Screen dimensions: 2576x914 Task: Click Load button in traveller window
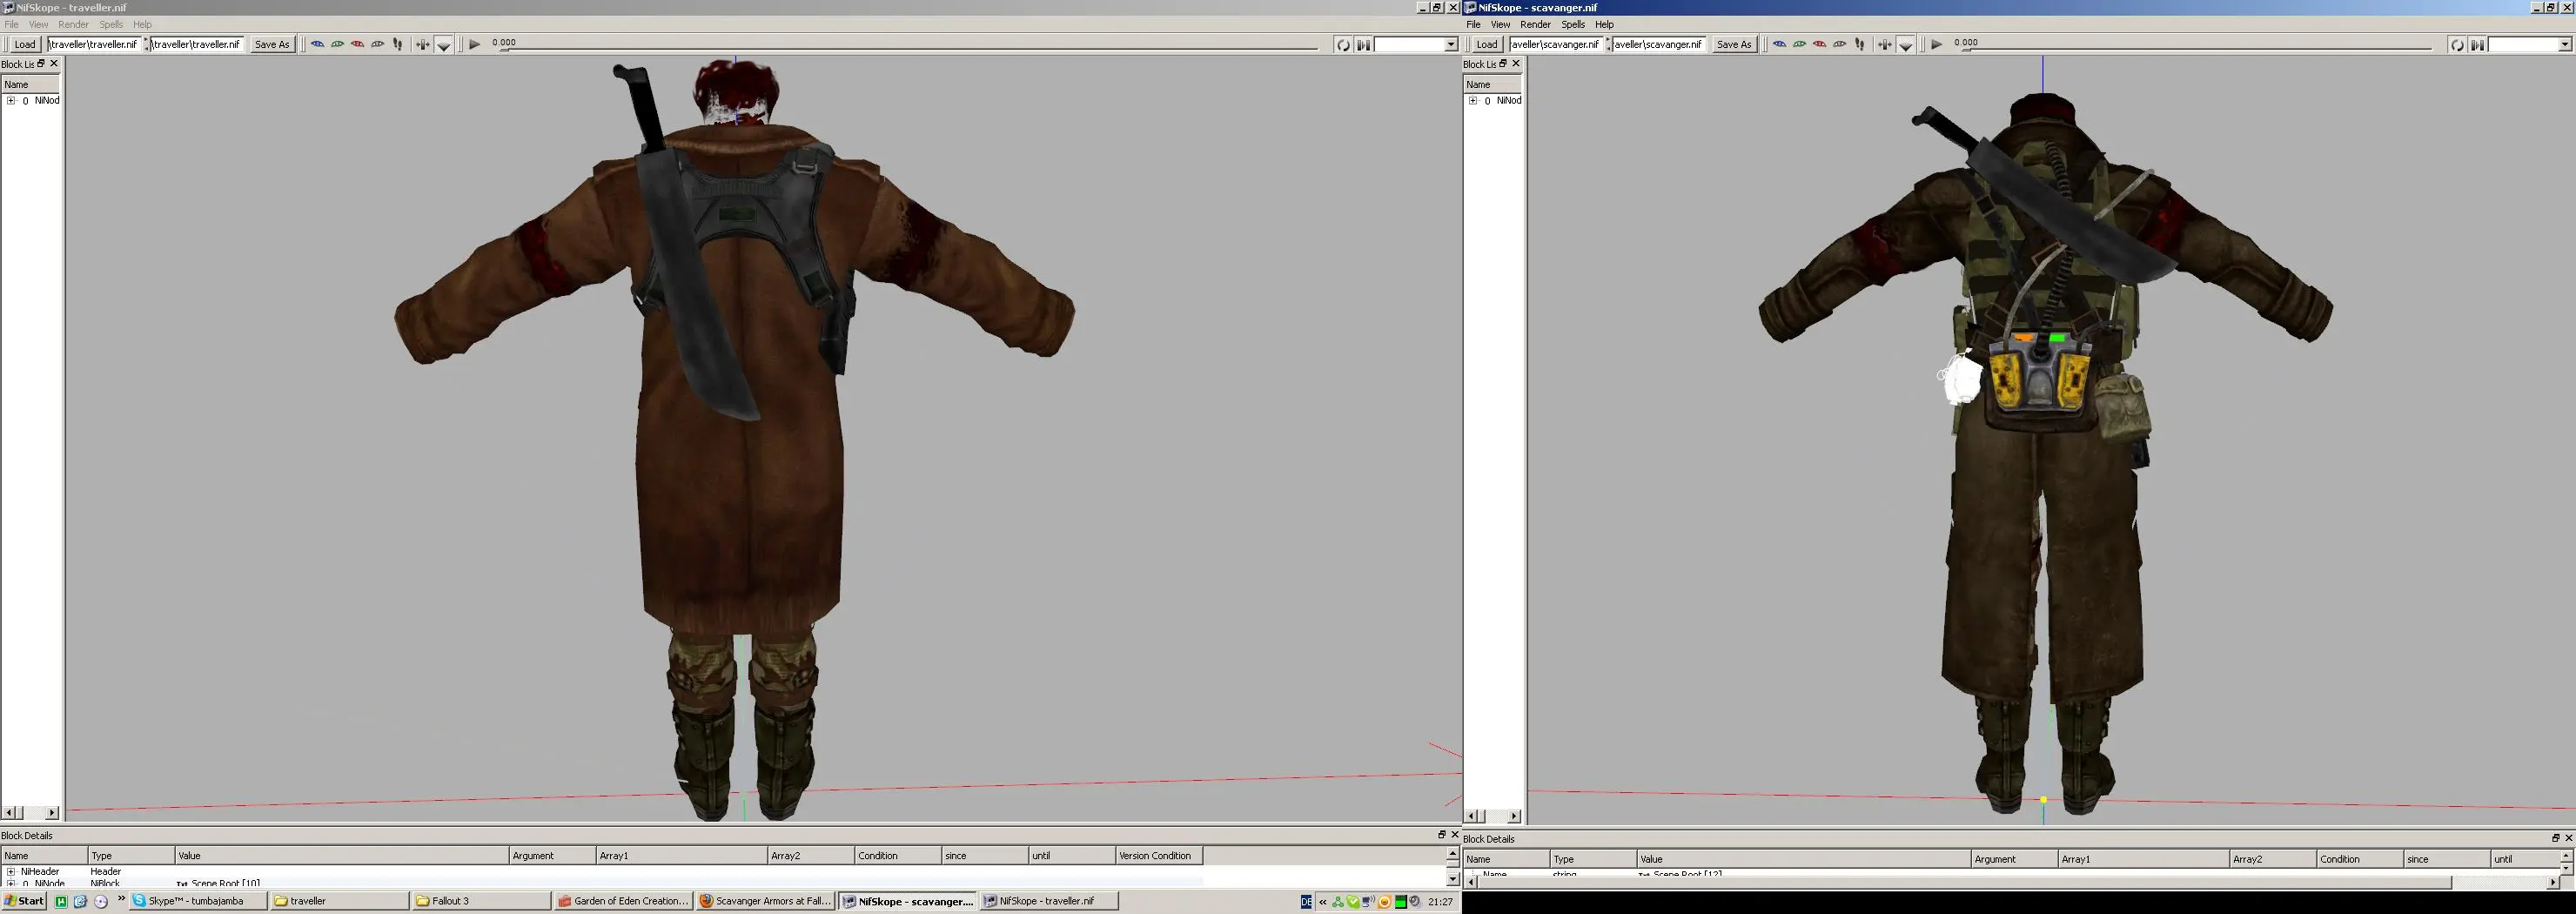tap(24, 44)
